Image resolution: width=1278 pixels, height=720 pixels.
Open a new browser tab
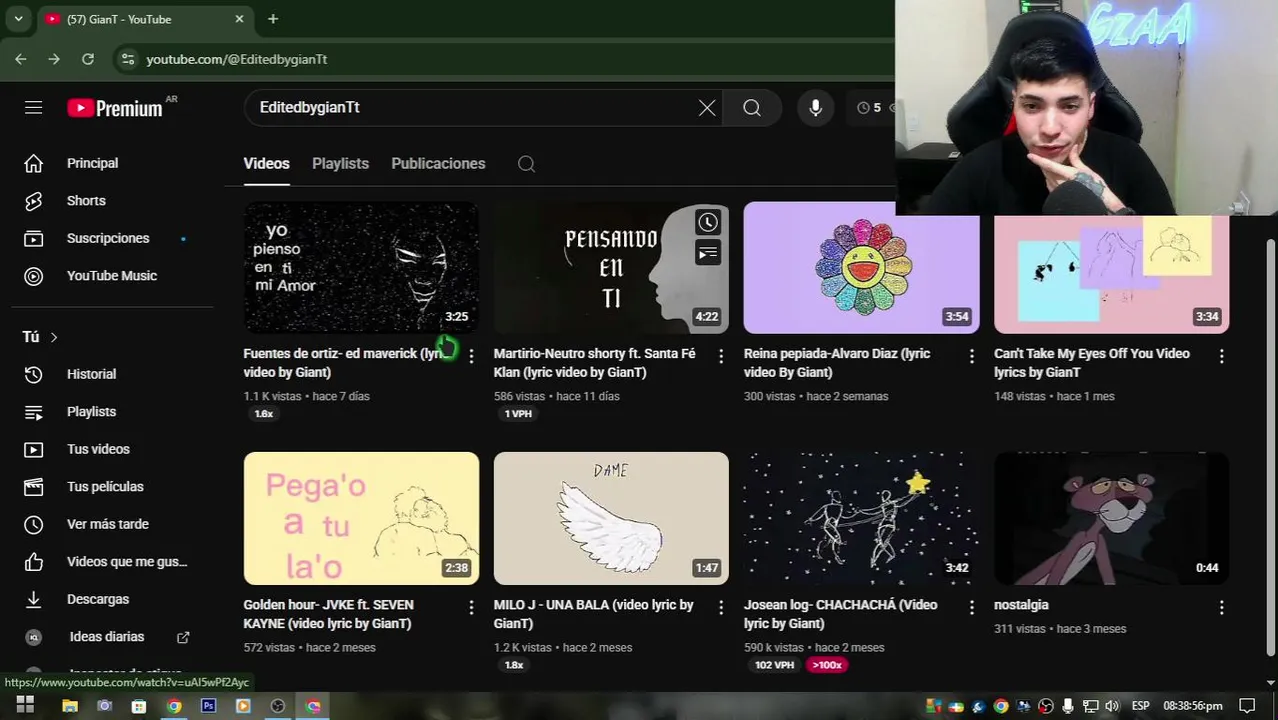click(273, 19)
